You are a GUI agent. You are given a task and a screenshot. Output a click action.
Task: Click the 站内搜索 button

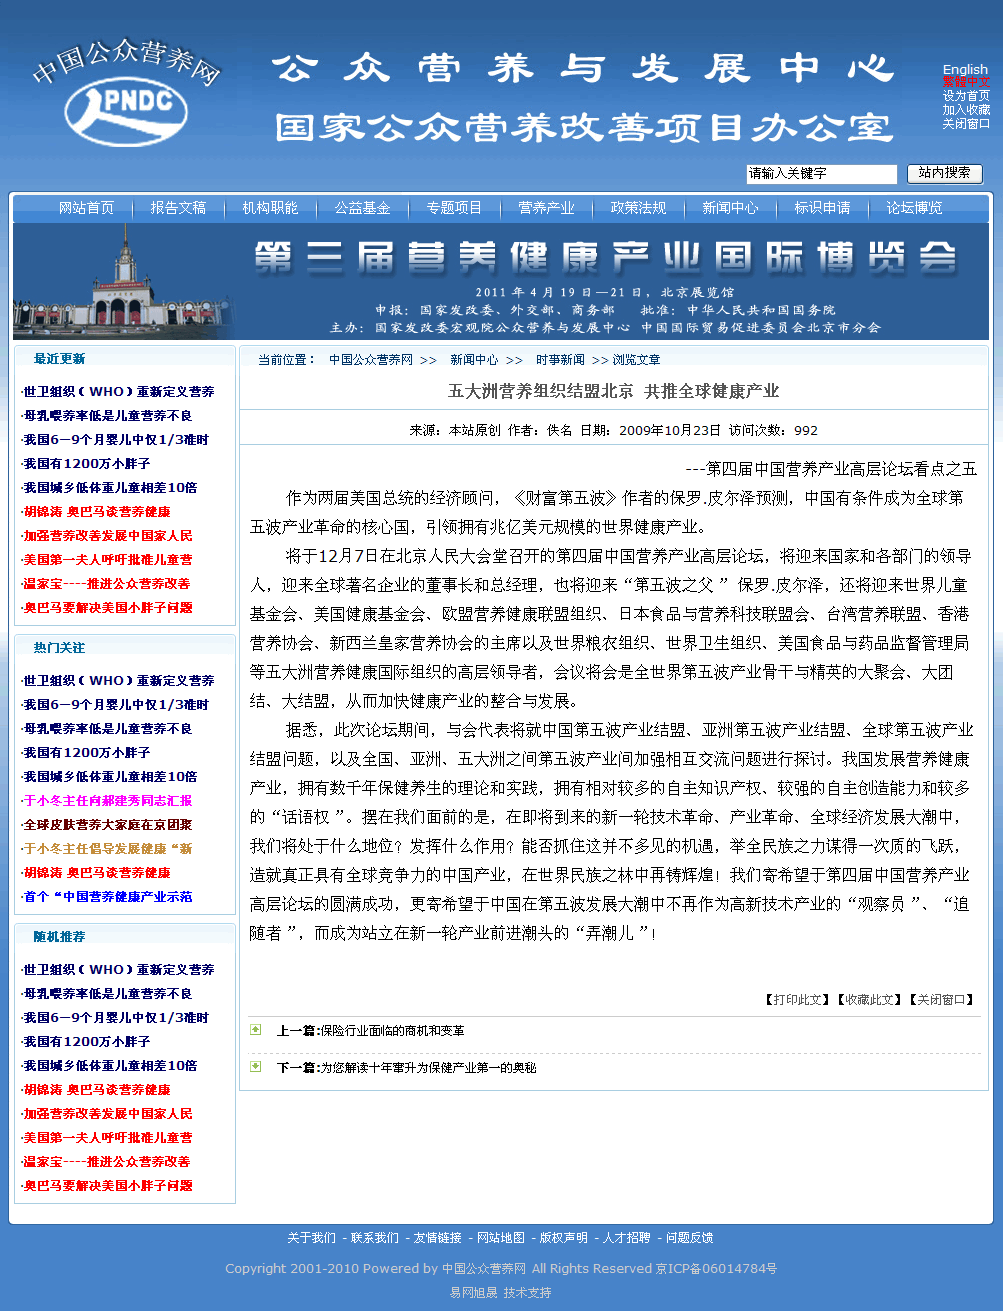coord(945,173)
